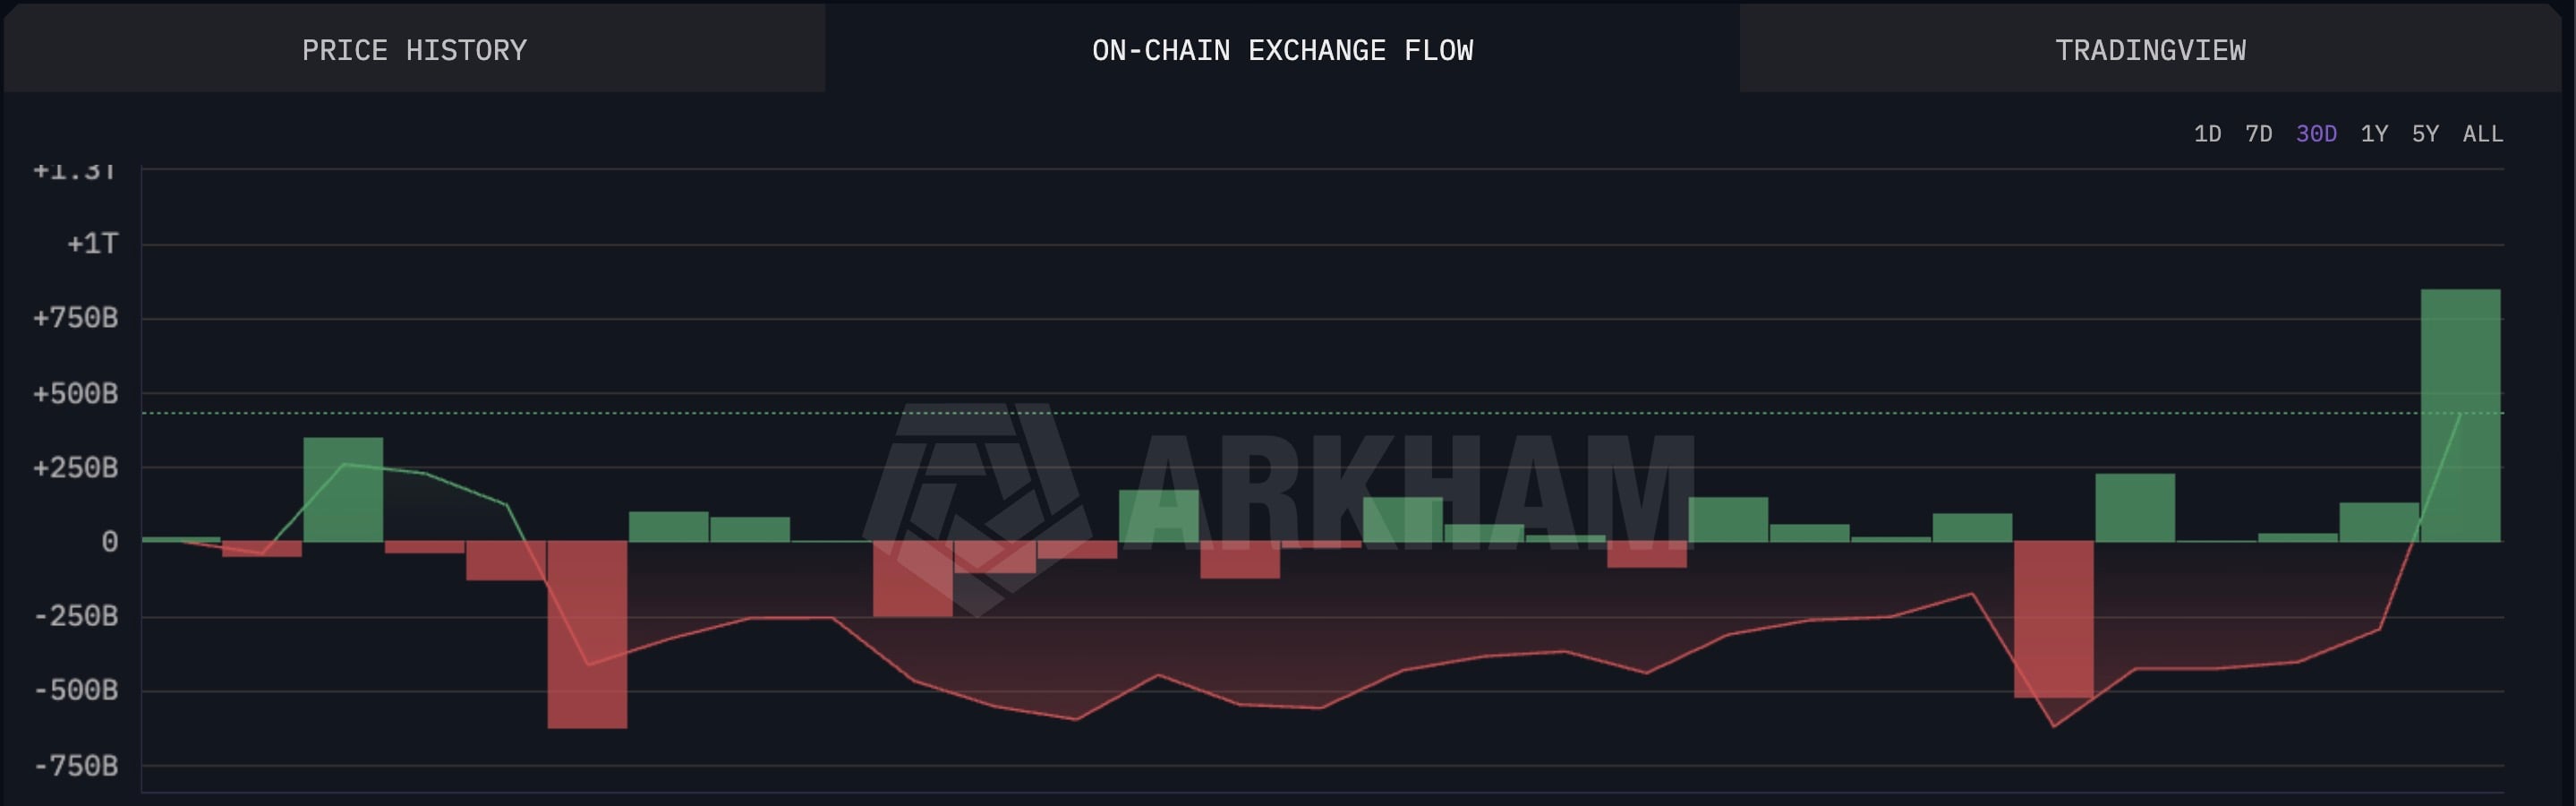This screenshot has width=2576, height=806.
Task: Click the 0 baseline axis label
Action: 109,542
